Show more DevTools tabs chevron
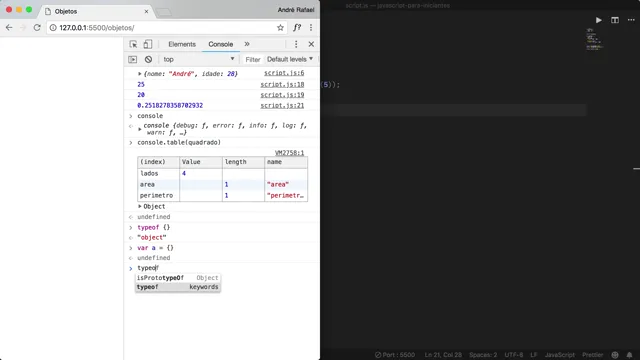 tap(247, 44)
